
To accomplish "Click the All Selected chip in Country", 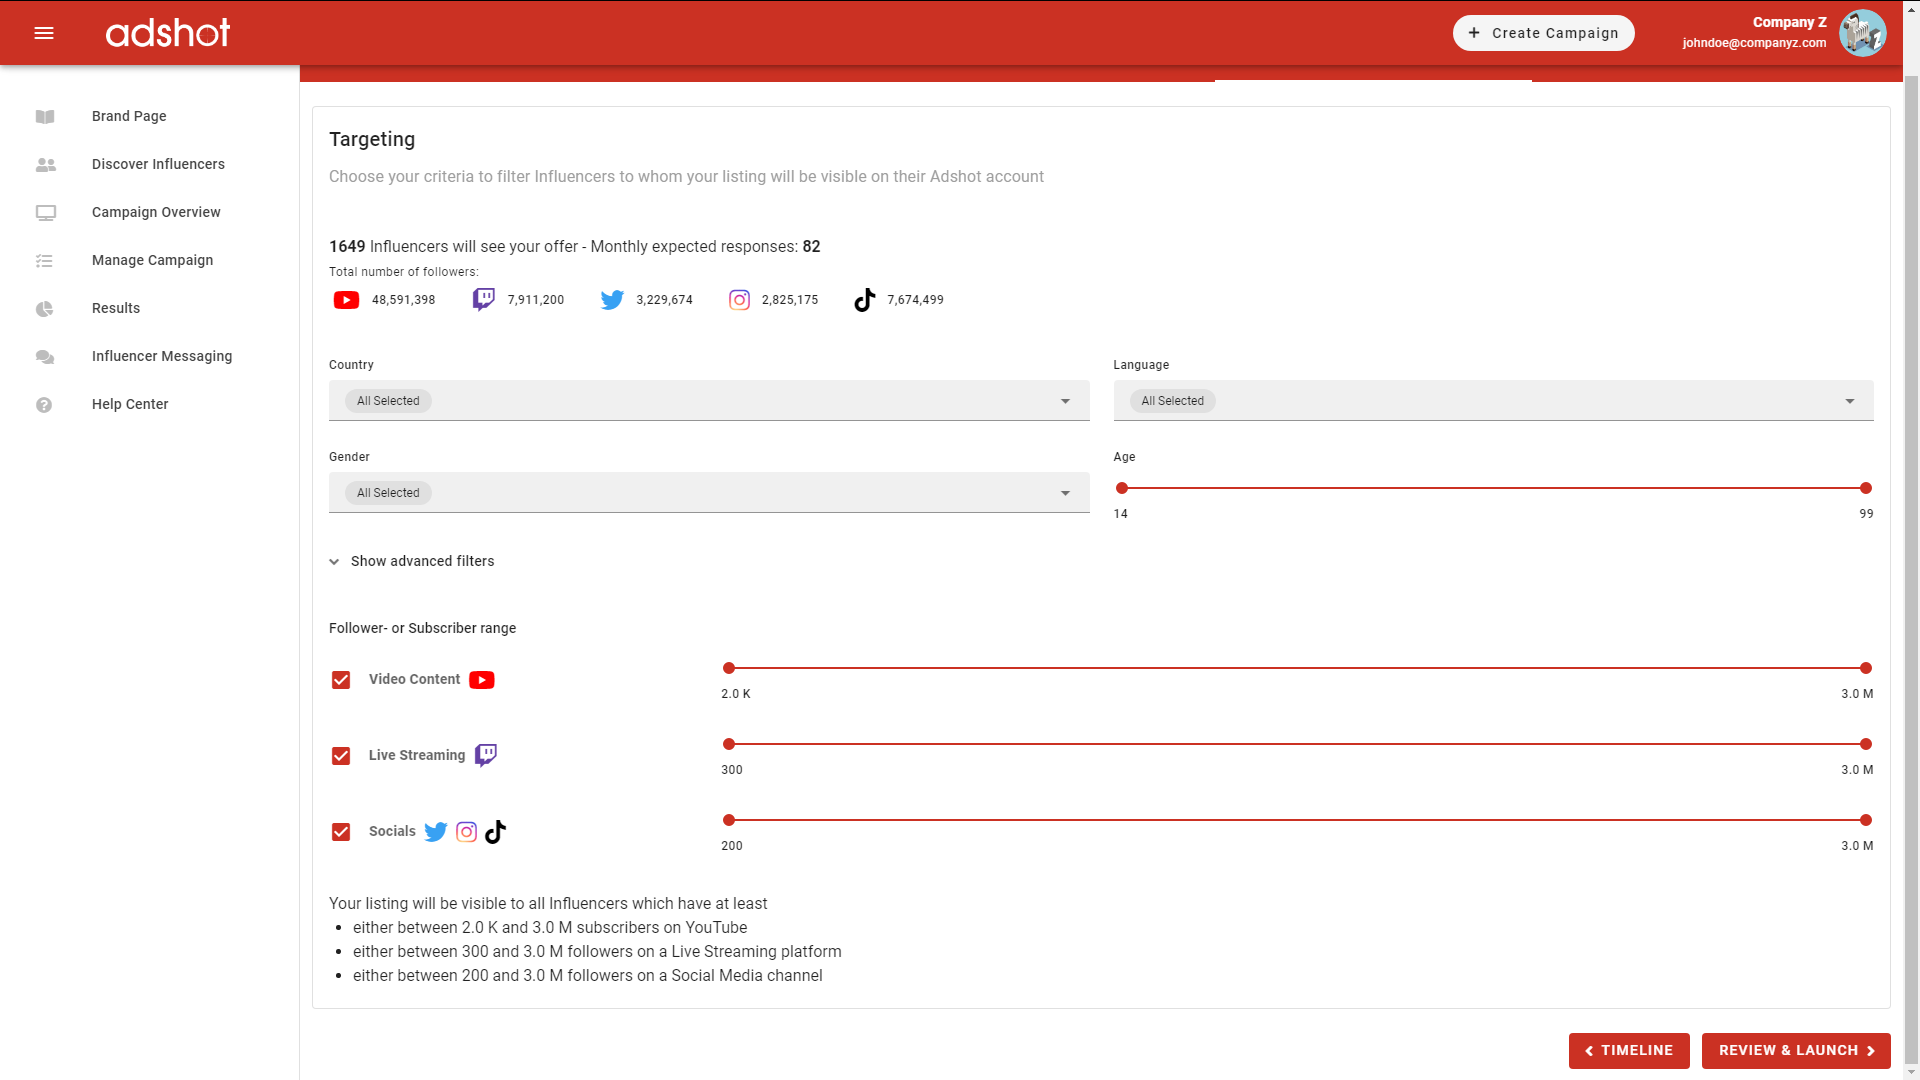I will pos(388,401).
